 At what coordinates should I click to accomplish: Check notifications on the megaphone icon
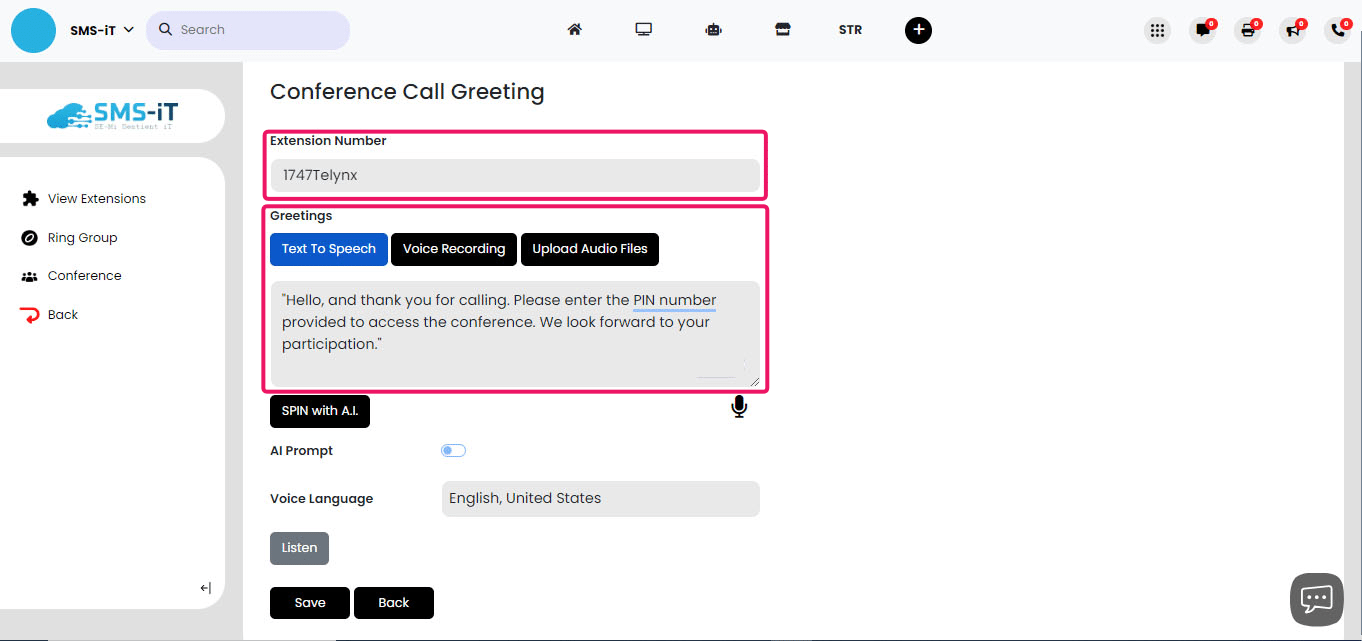tap(1291, 31)
